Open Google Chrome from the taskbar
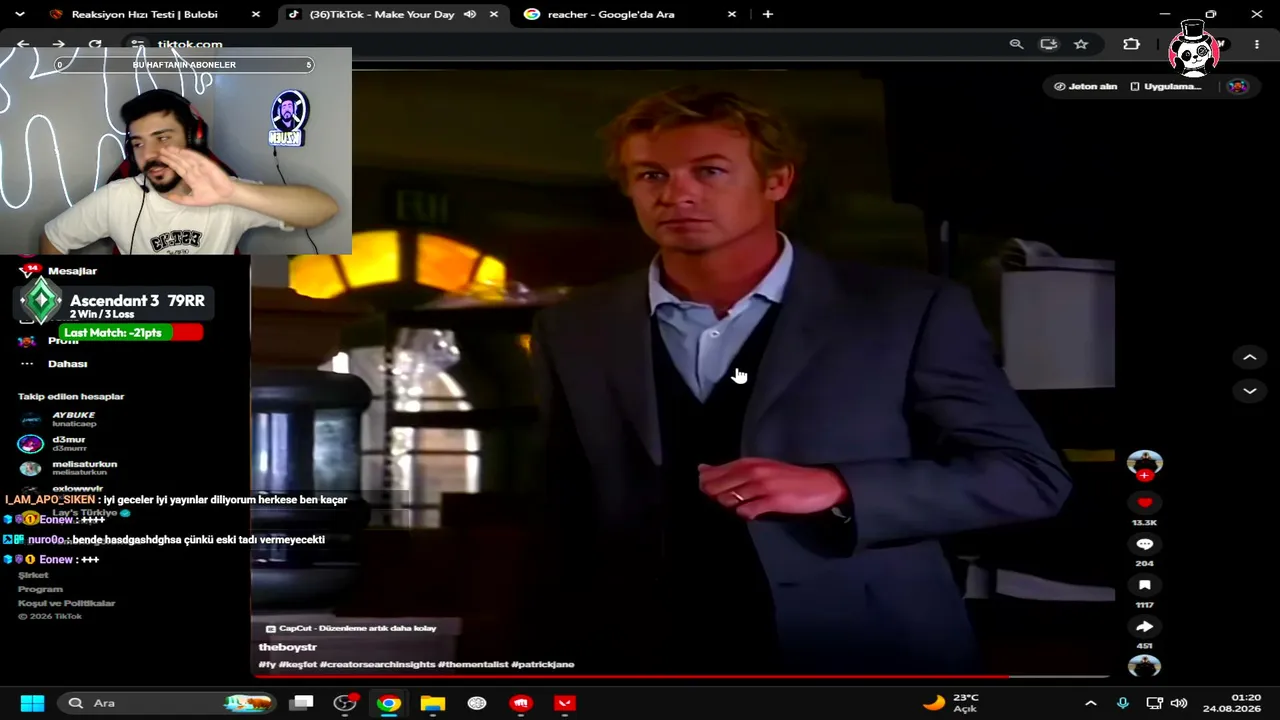Viewport: 1280px width, 720px height. click(x=388, y=703)
